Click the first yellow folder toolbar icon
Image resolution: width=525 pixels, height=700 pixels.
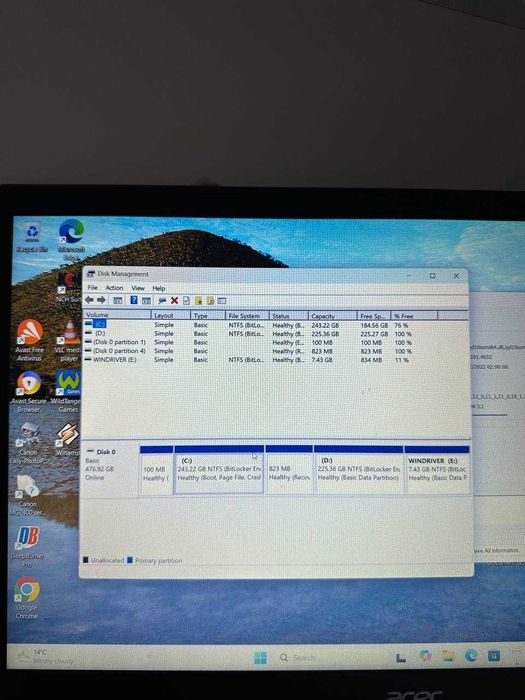(198, 300)
